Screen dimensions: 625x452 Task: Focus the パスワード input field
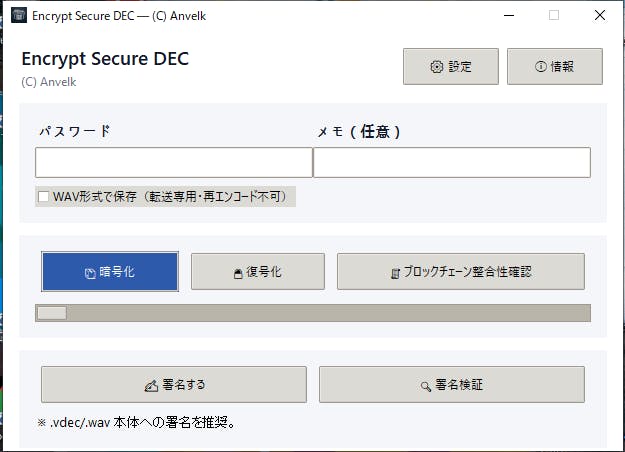[x=174, y=162]
